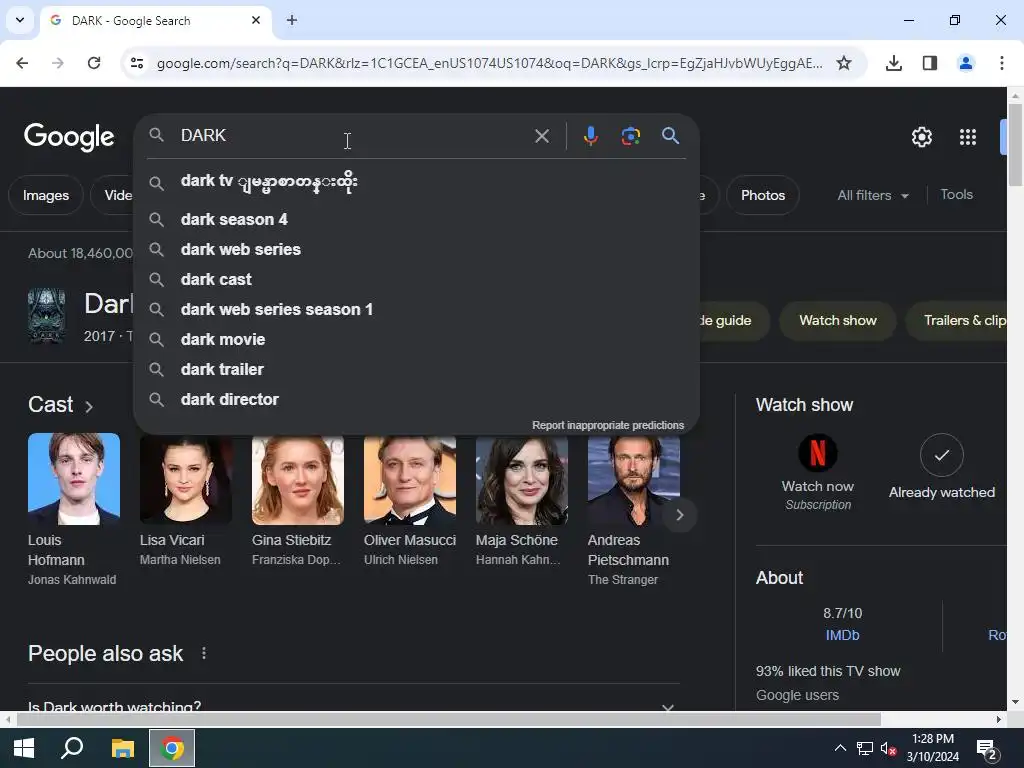1024x768 pixels.
Task: Choose the 'dark trailer' suggestion
Action: point(416,370)
